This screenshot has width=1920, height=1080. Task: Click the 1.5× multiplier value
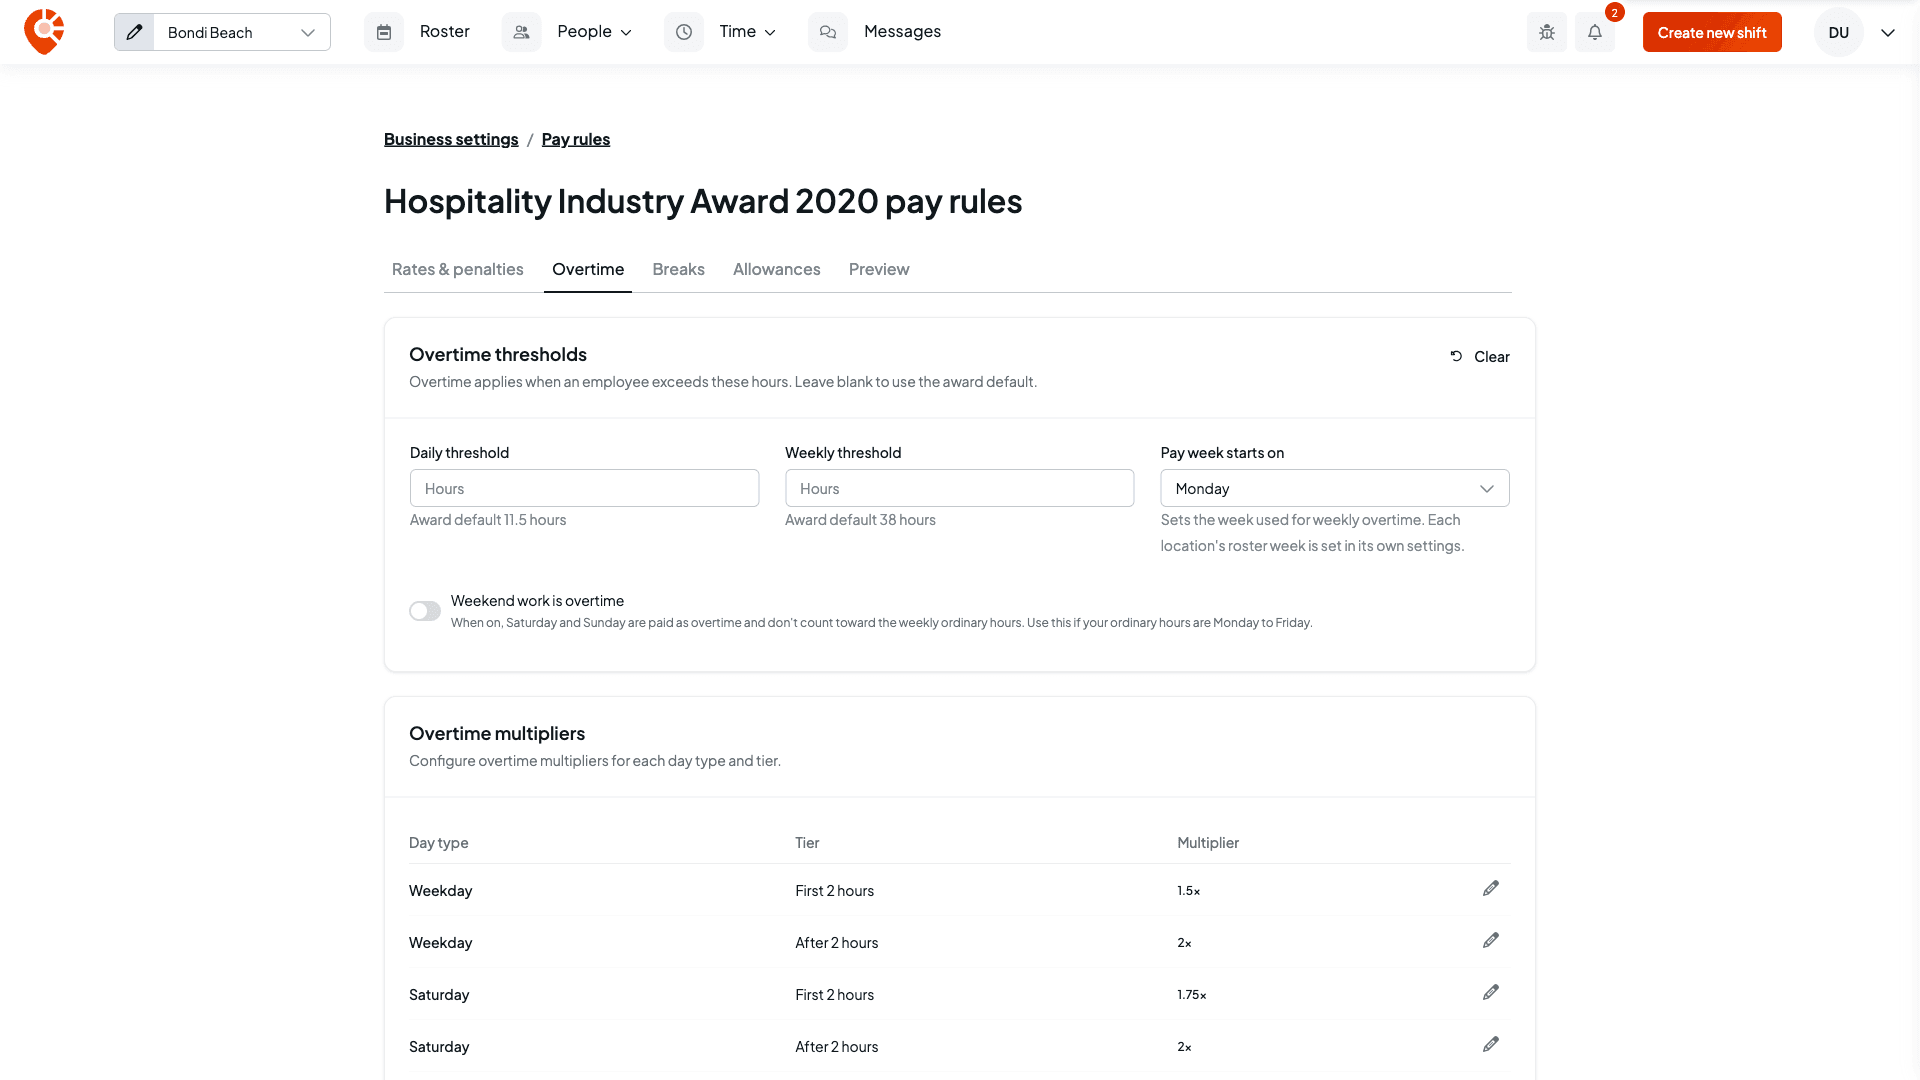coord(1189,891)
